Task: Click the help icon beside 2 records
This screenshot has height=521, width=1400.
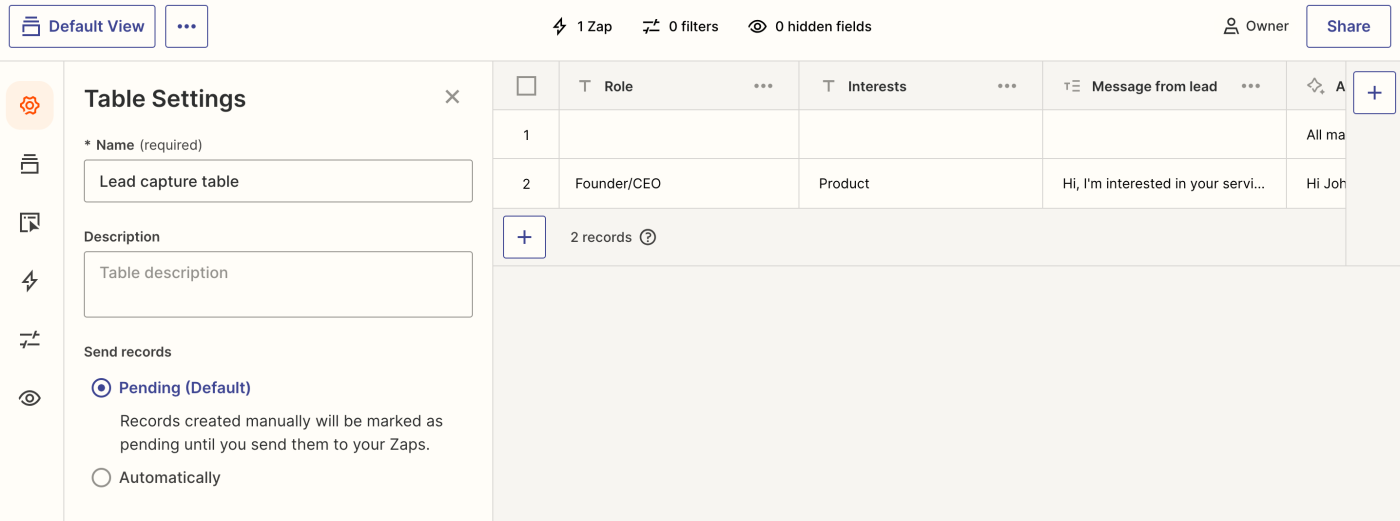Action: 648,237
